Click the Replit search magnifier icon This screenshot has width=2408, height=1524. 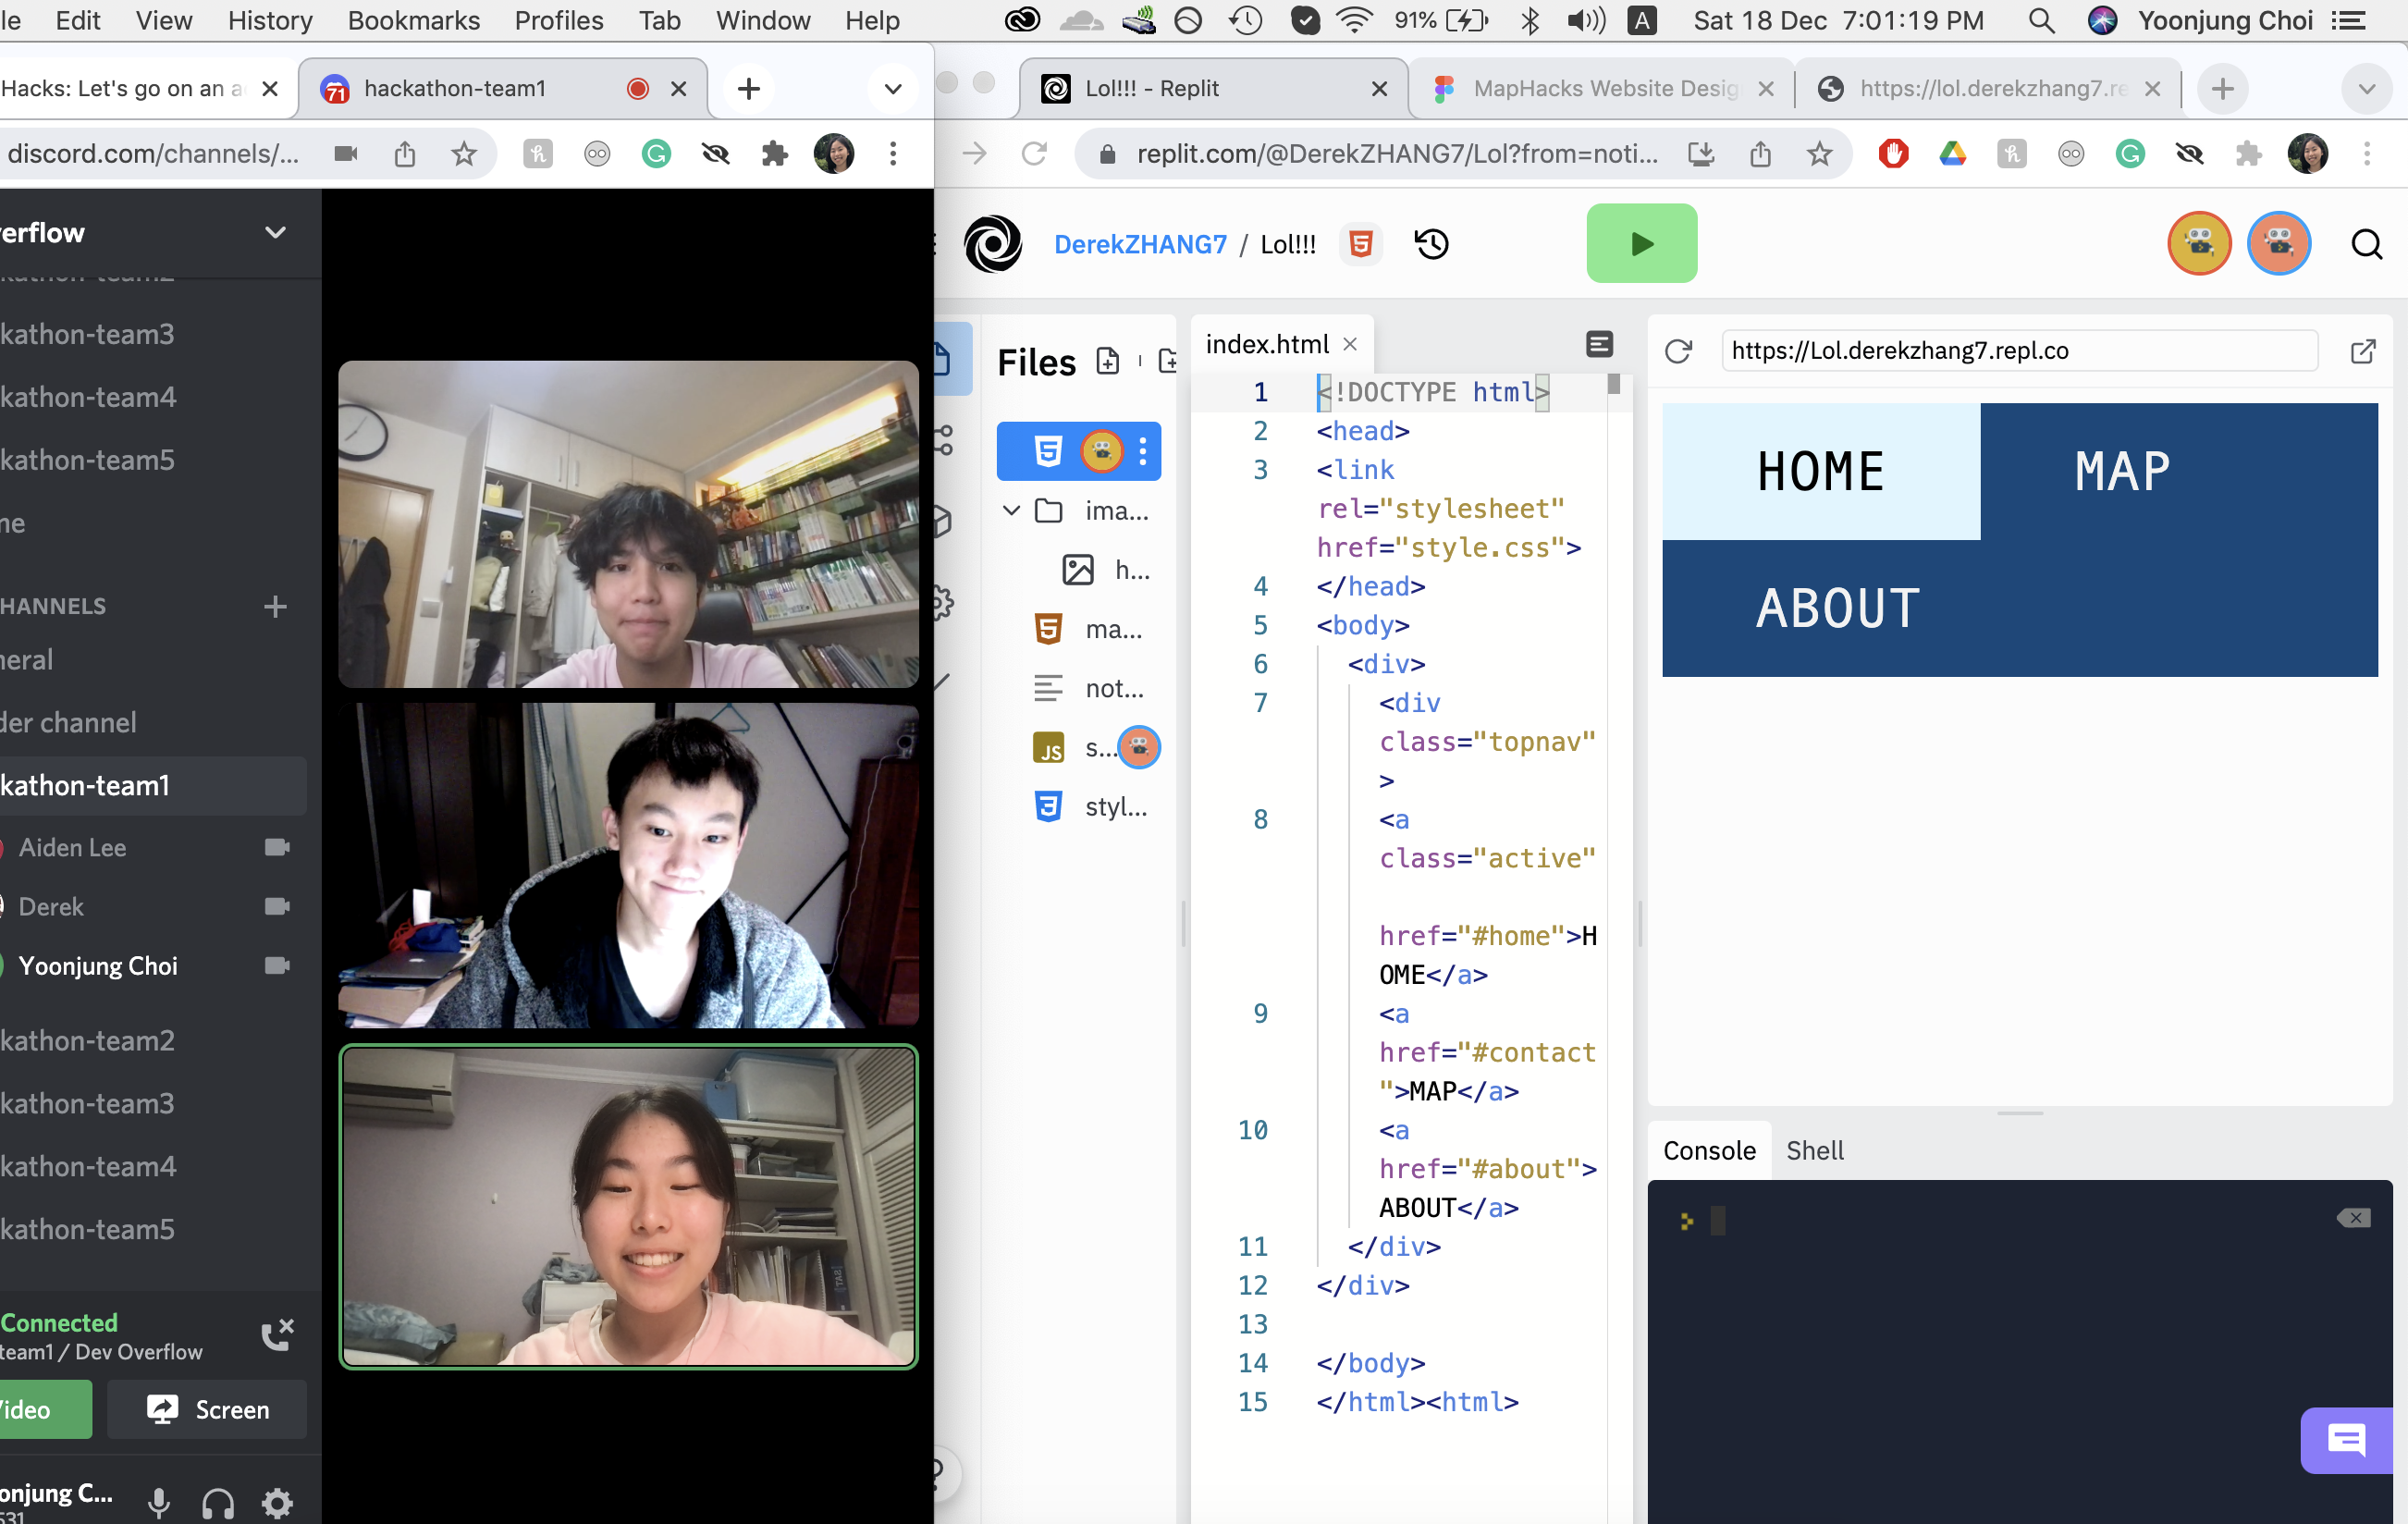tap(2366, 244)
